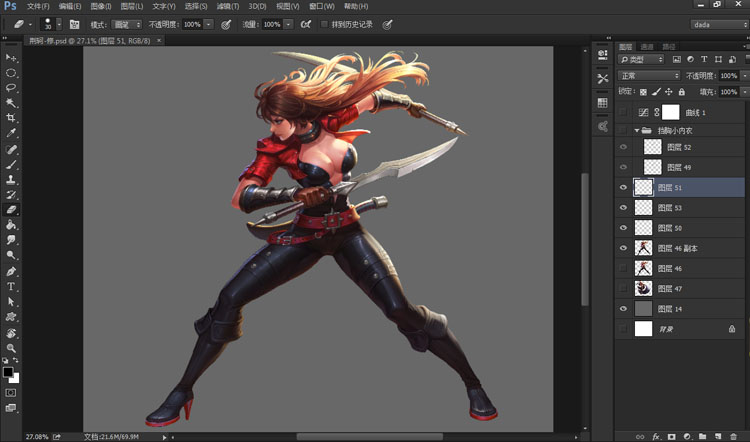This screenshot has height=442, width=750.
Task: Click background color white swatch
Action: point(15,379)
